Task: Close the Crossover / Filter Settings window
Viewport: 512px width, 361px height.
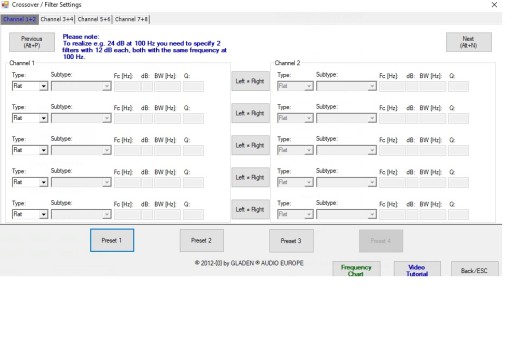Action: [494, 5]
